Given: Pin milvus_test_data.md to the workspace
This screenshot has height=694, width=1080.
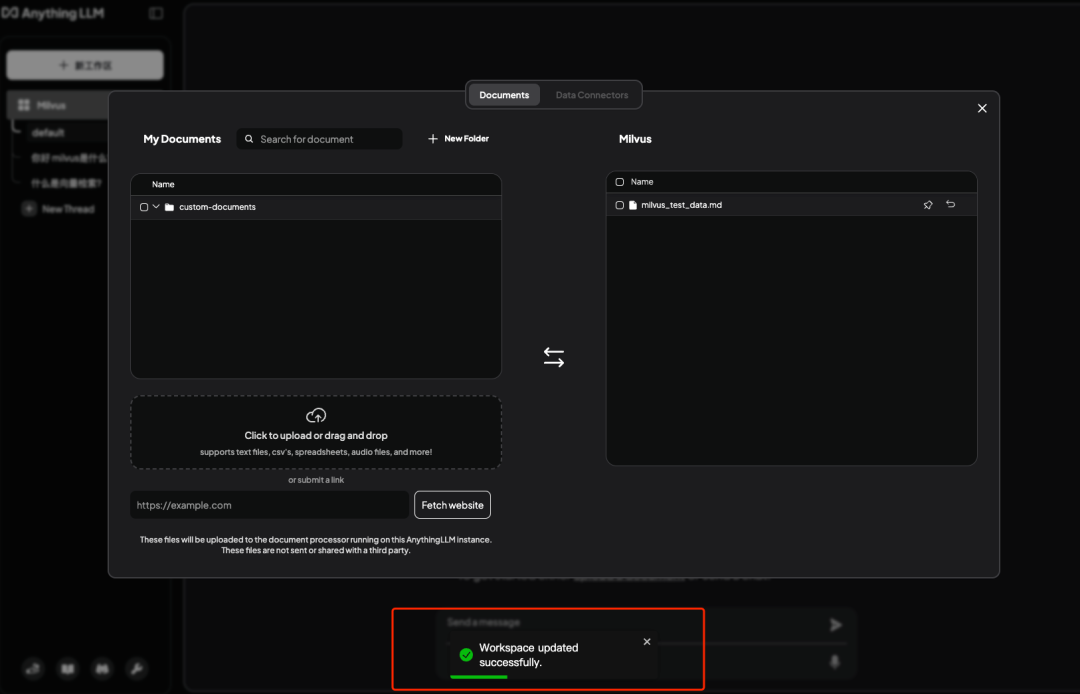Looking at the screenshot, I should click(928, 204).
